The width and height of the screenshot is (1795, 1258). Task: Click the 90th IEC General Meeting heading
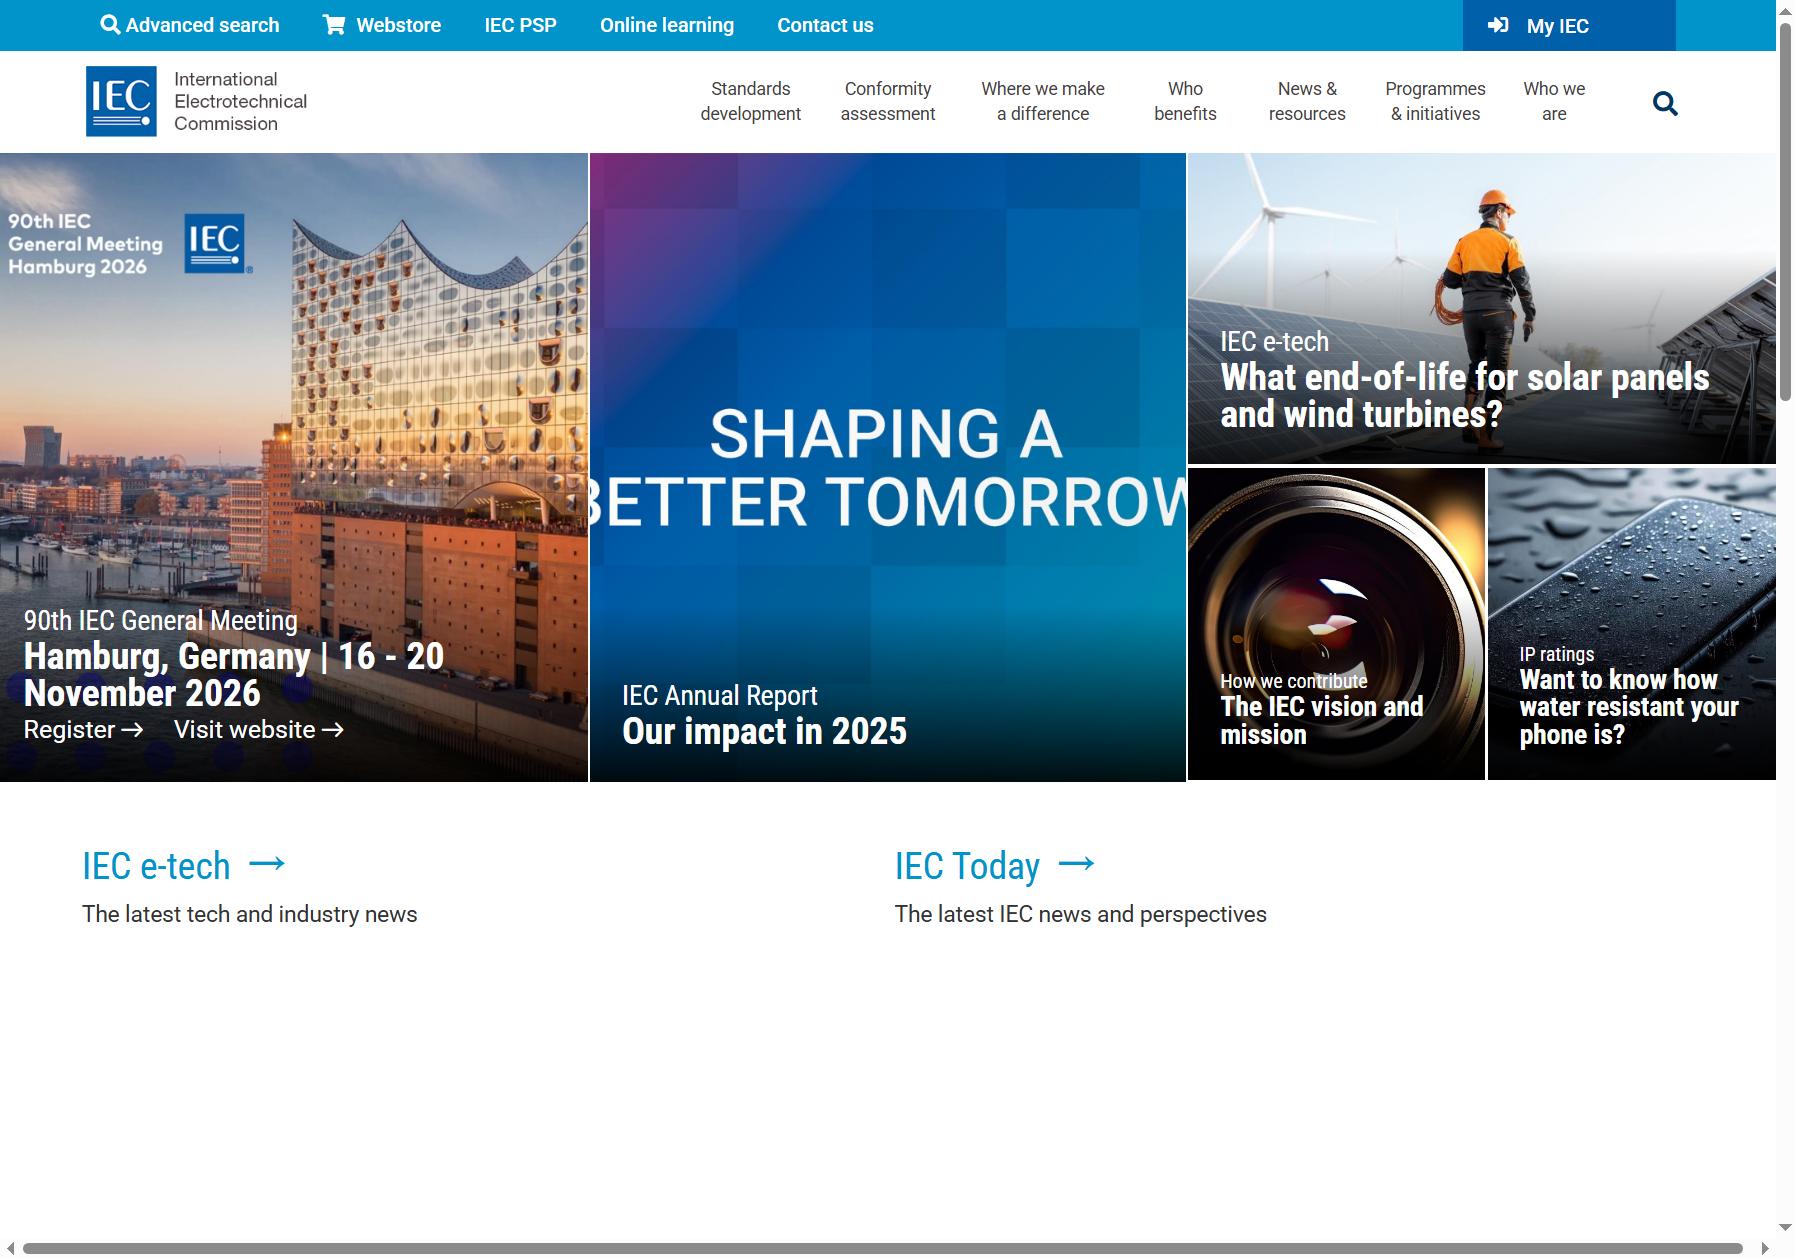click(x=160, y=620)
